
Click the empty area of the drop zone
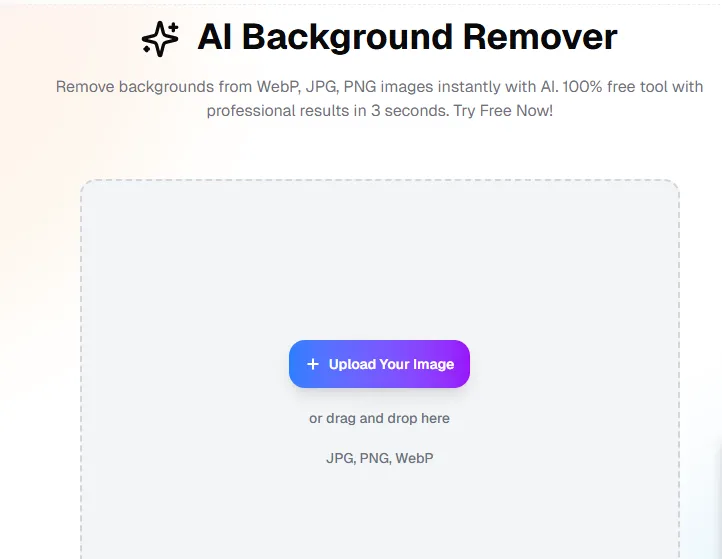[x=379, y=258]
